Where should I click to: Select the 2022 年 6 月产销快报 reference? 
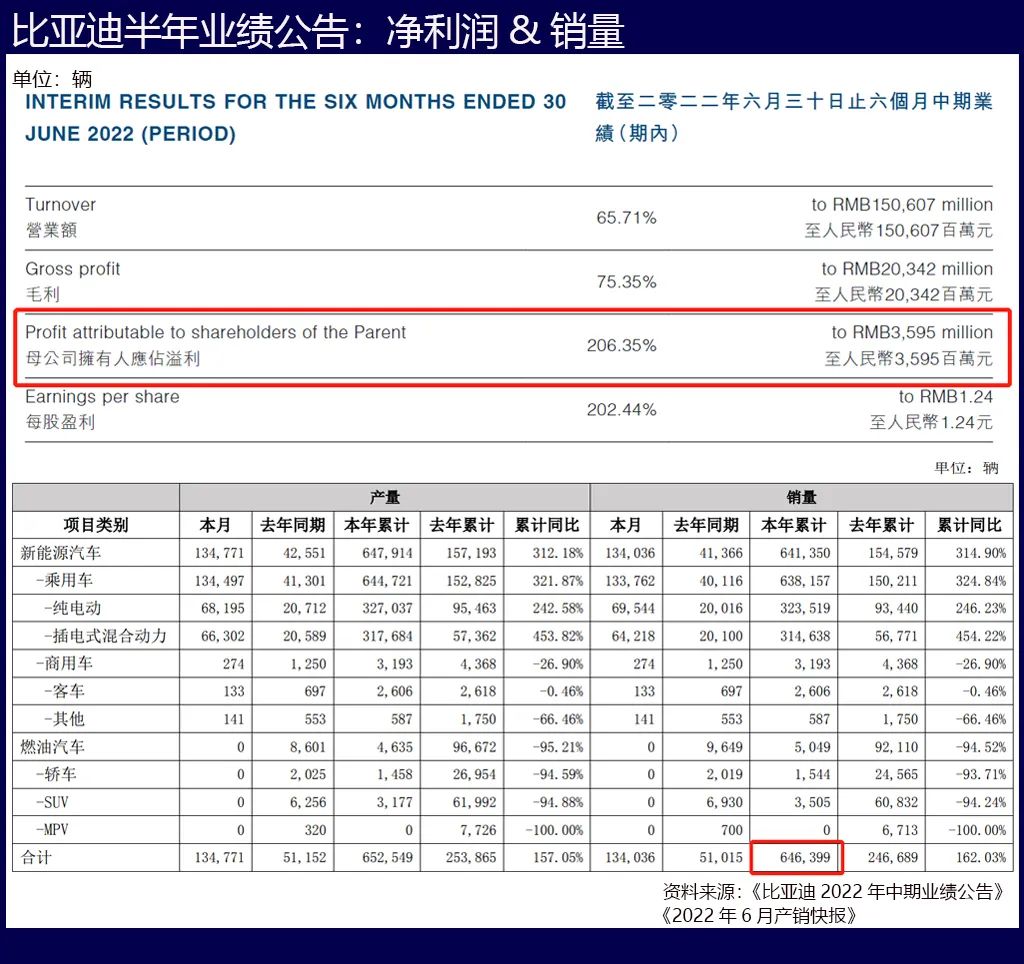tap(758, 915)
